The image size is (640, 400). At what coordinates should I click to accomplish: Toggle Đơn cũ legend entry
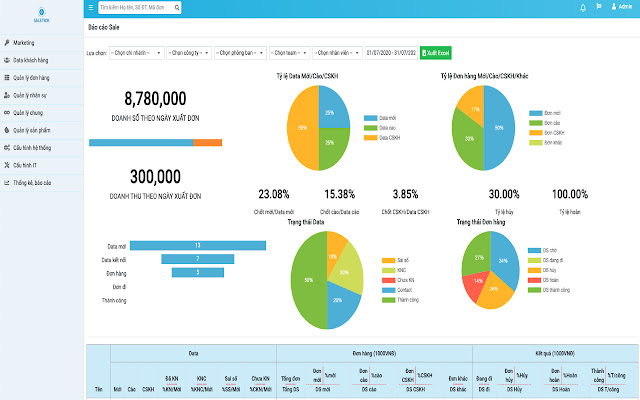click(544, 123)
